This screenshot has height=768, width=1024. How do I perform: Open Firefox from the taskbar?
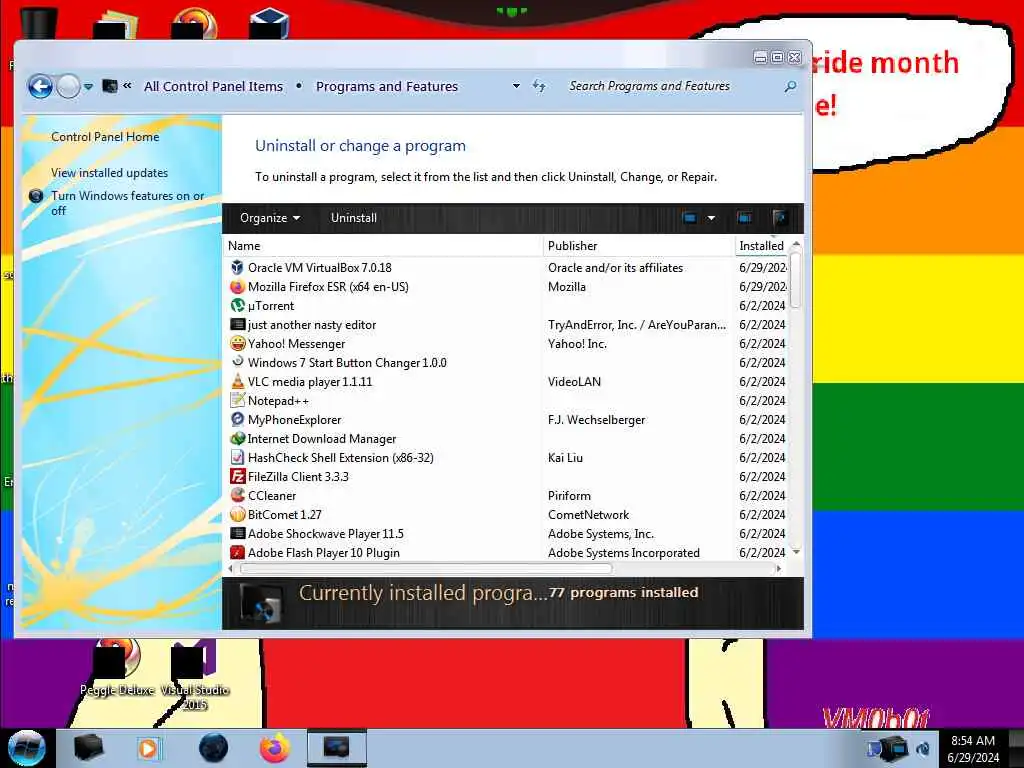[274, 748]
